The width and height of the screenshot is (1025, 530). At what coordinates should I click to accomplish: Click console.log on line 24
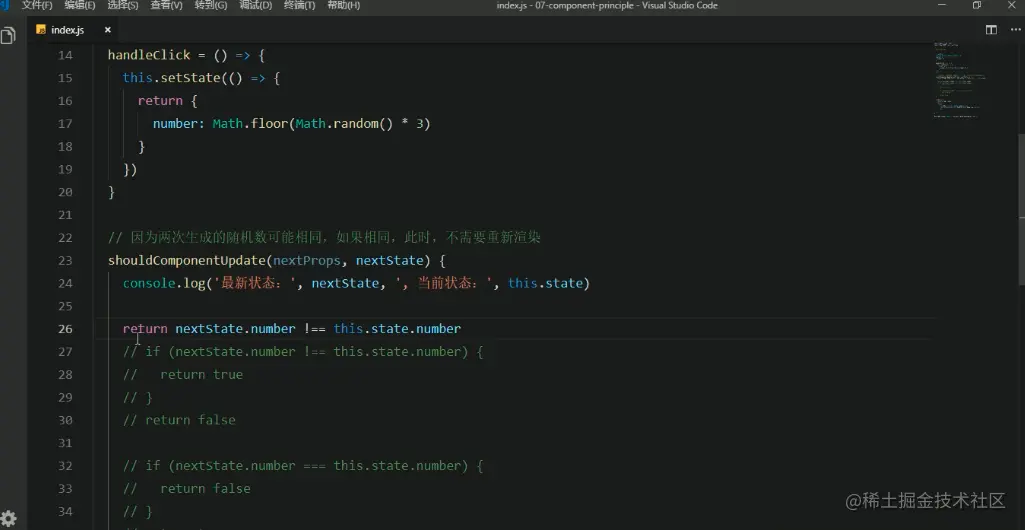164,283
